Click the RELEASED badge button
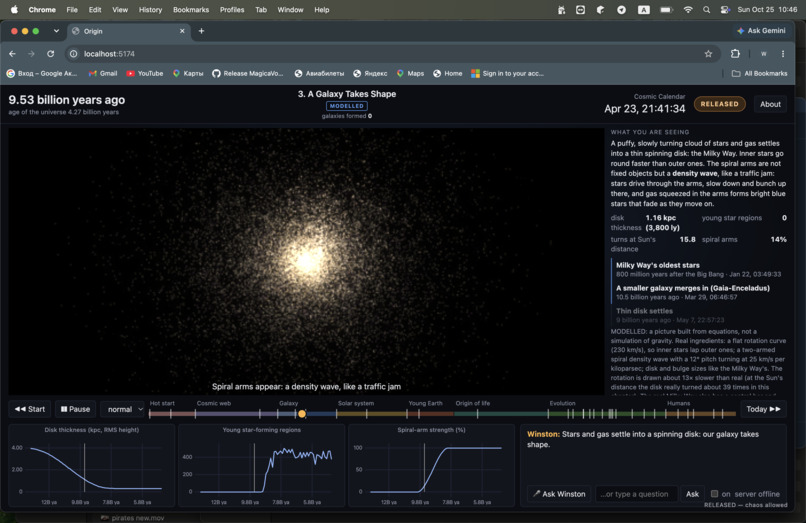The width and height of the screenshot is (806, 523). click(x=719, y=104)
